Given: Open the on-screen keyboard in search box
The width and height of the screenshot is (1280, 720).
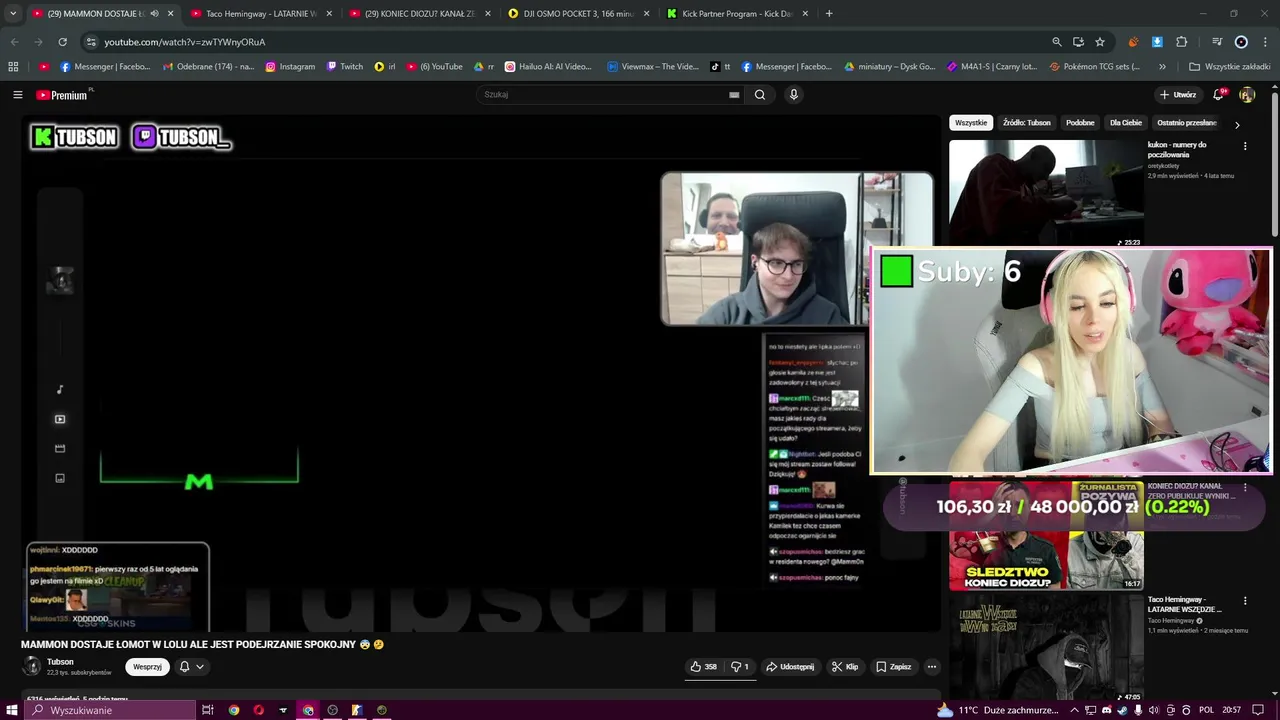Looking at the screenshot, I should click(734, 95).
